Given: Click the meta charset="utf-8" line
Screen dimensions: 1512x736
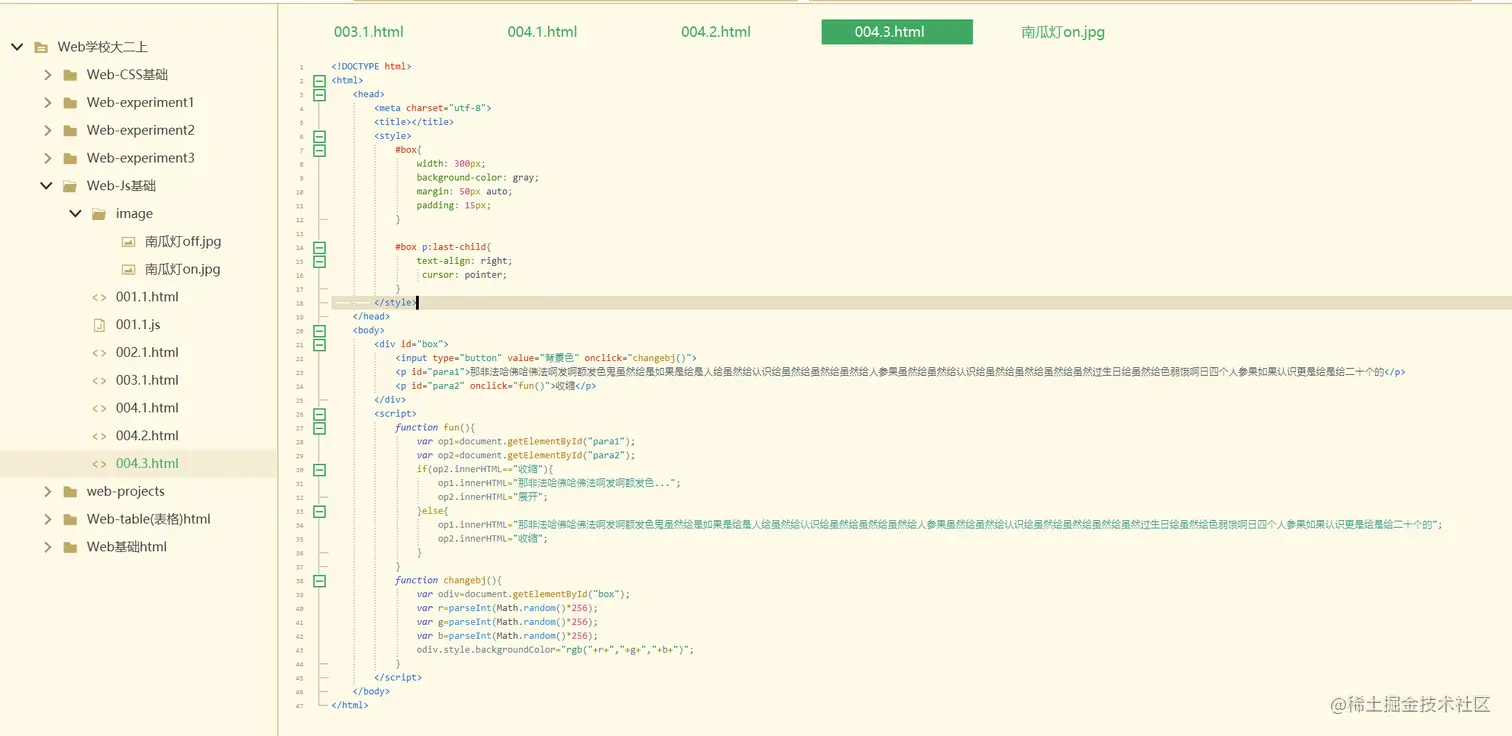Looking at the screenshot, I should [x=433, y=108].
